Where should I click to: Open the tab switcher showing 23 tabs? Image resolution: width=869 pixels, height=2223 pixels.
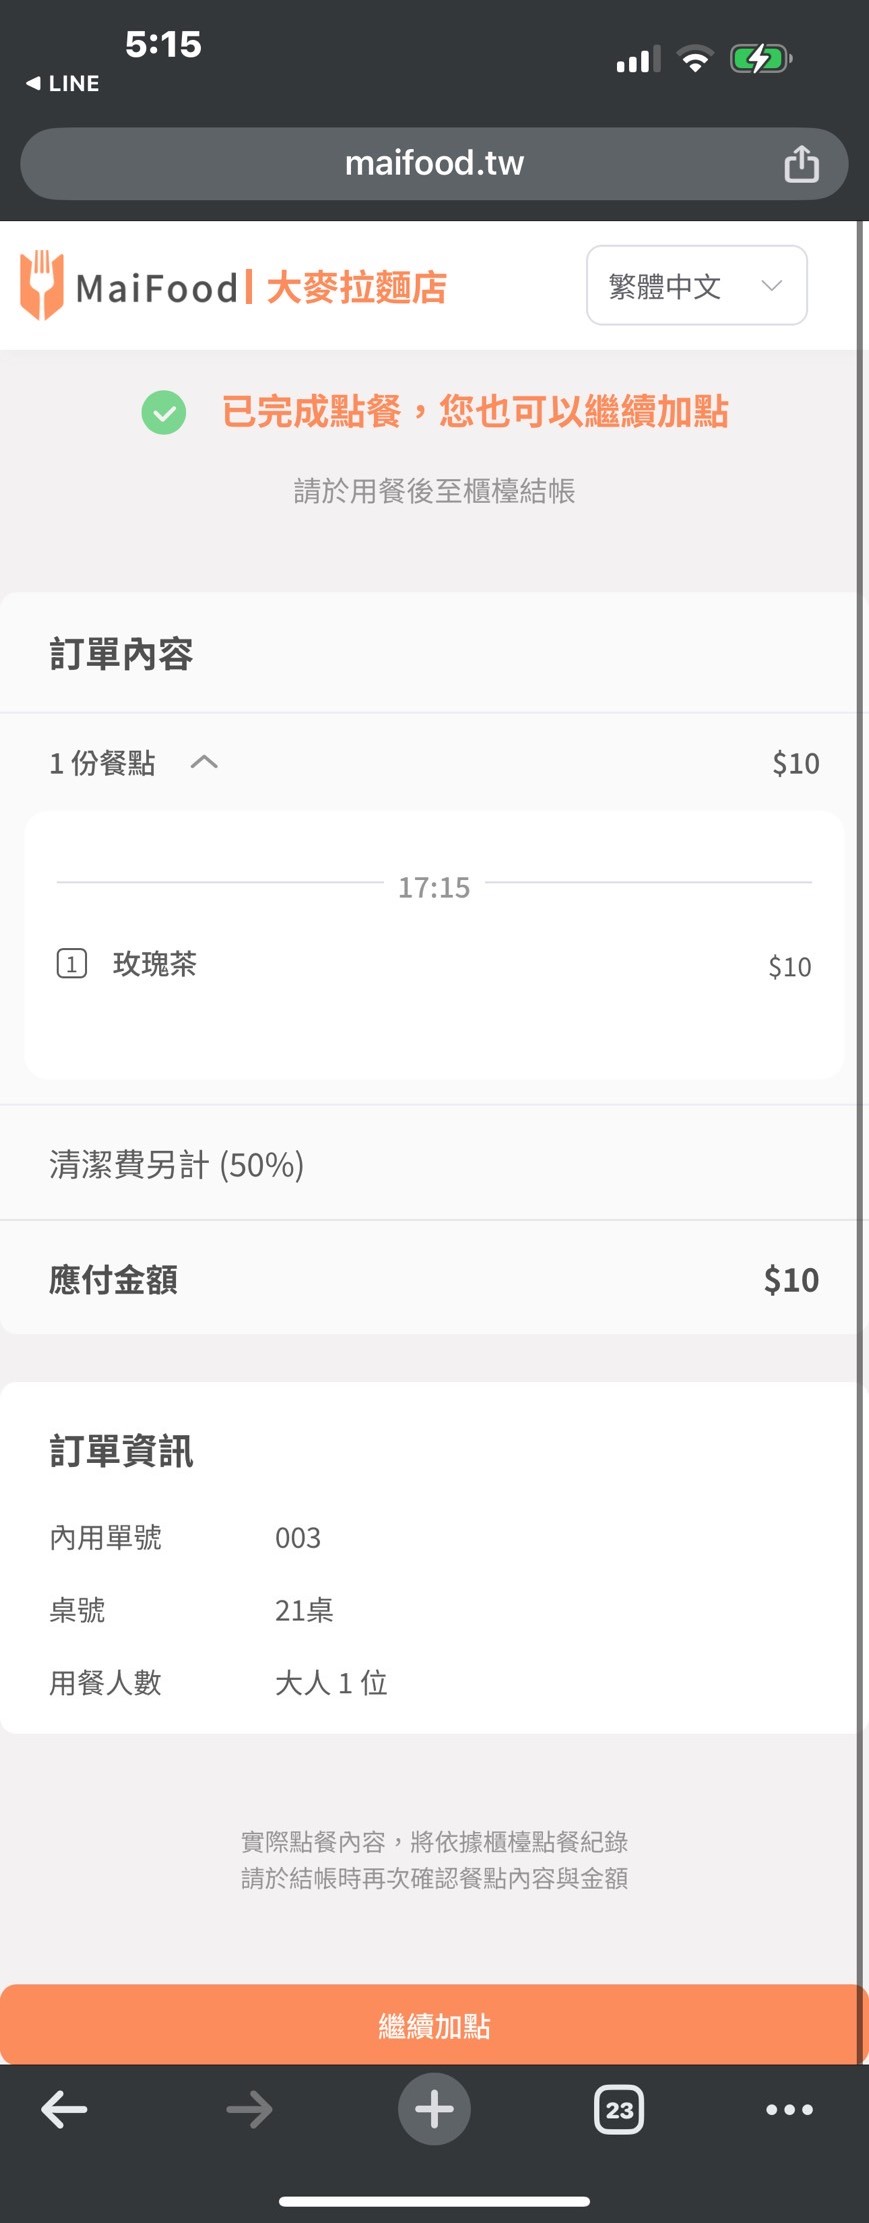pos(619,2109)
